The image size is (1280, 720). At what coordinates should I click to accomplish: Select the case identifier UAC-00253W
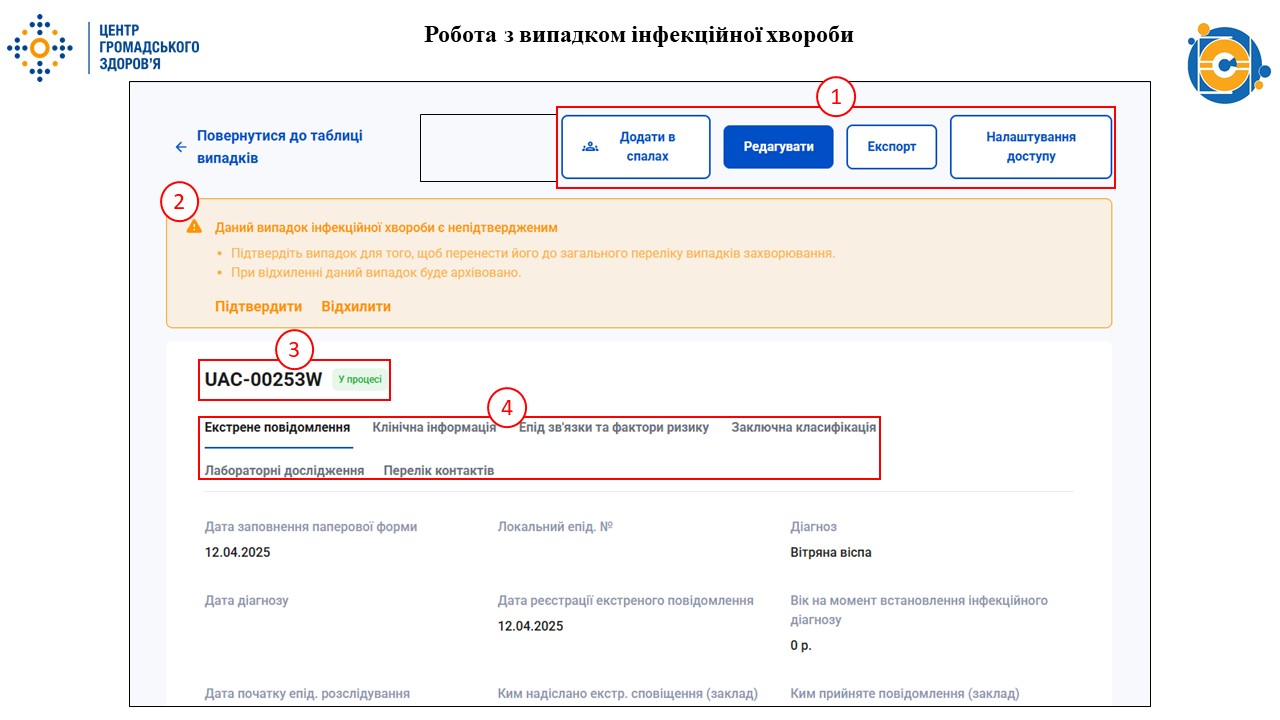coord(263,378)
